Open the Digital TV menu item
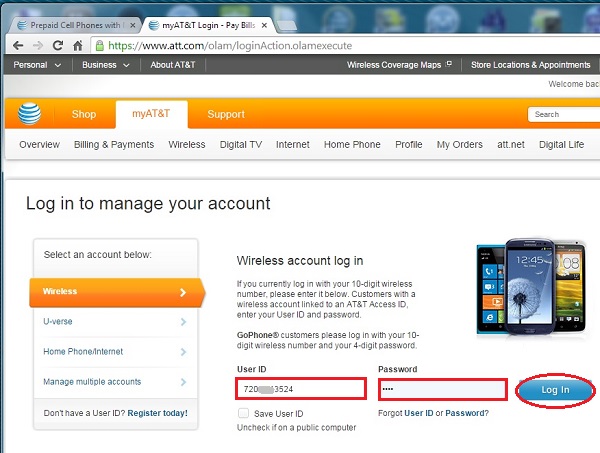Screen dimensions: 600x453 (241, 144)
